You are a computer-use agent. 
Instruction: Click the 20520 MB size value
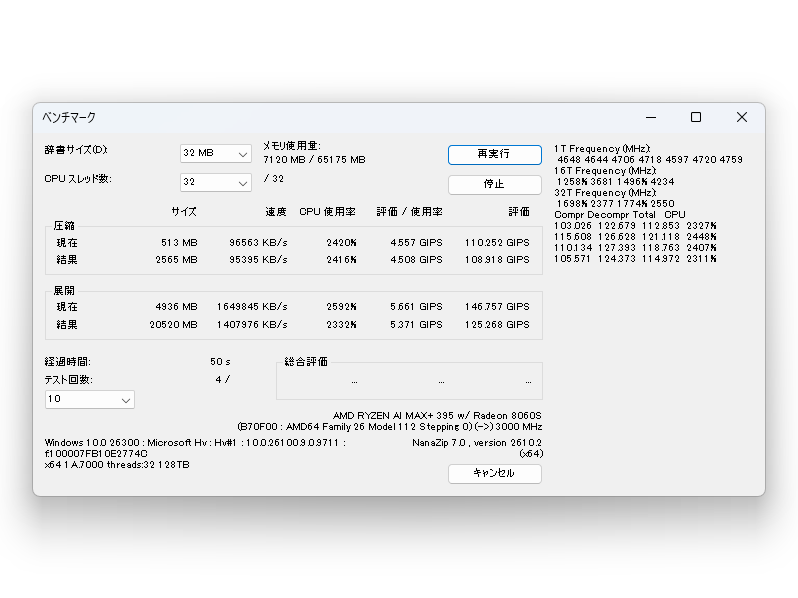(173, 325)
